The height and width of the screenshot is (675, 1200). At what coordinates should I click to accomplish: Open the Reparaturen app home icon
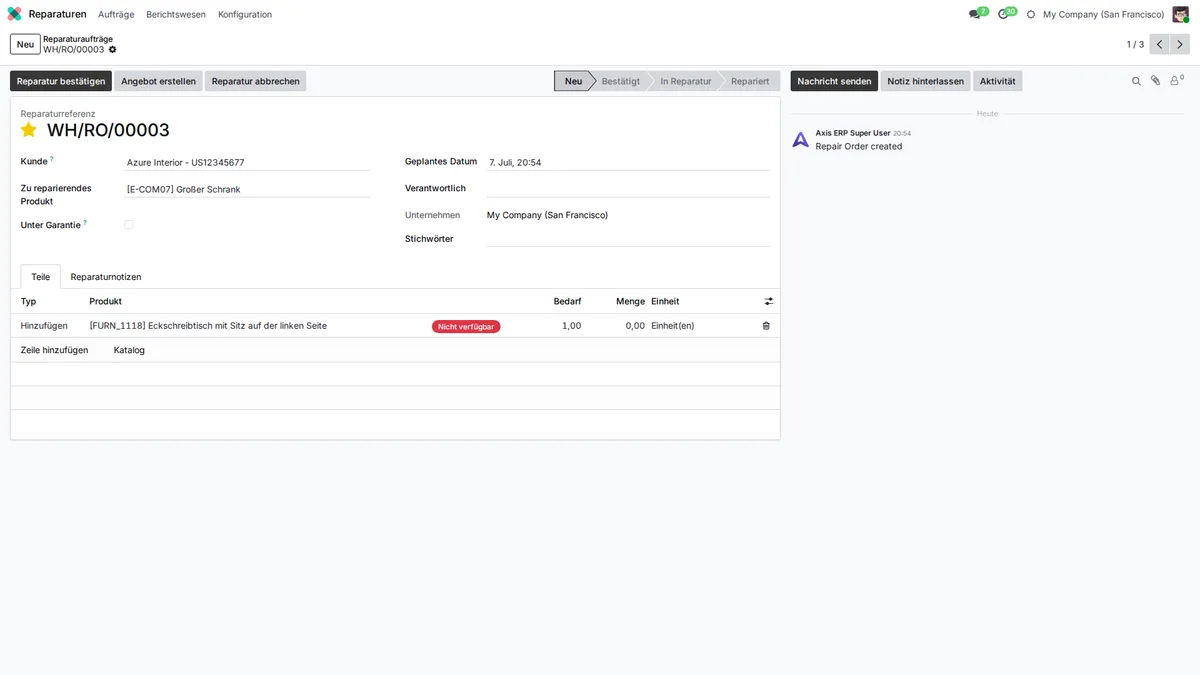click(x=14, y=14)
